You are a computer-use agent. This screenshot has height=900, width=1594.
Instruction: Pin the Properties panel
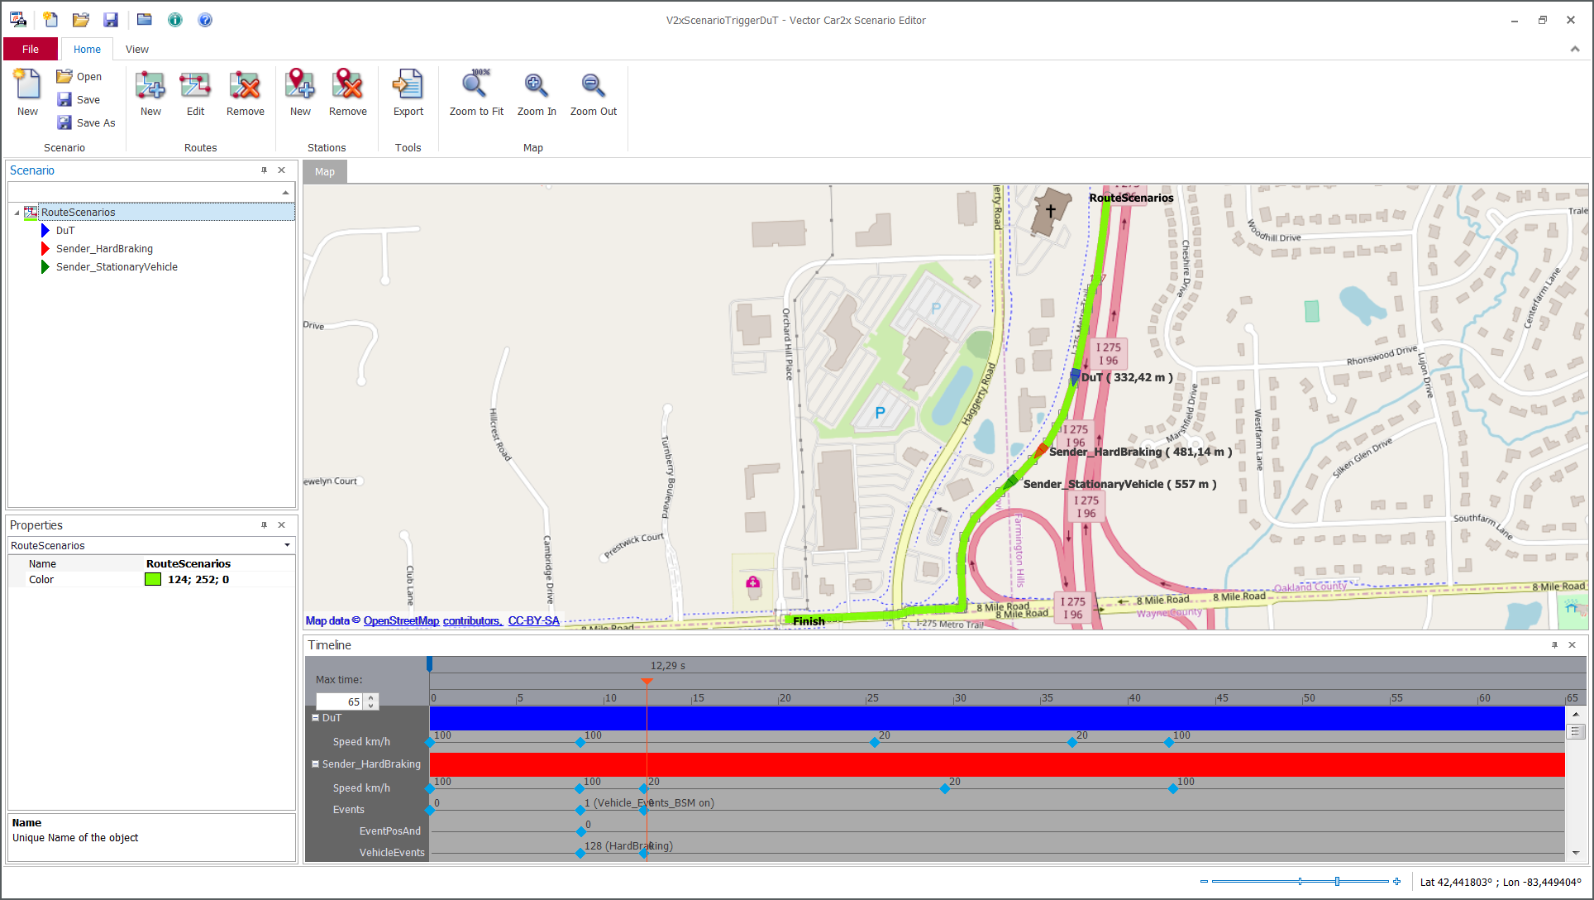(264, 525)
